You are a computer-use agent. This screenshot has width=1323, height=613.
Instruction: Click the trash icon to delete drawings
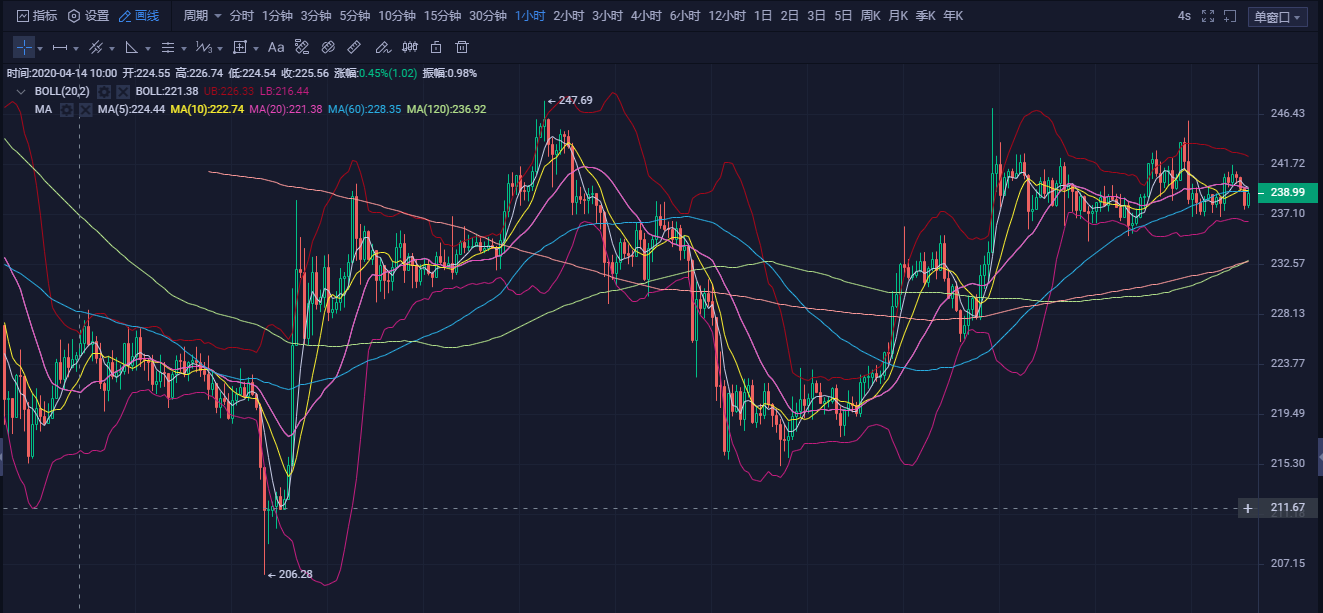click(x=461, y=47)
